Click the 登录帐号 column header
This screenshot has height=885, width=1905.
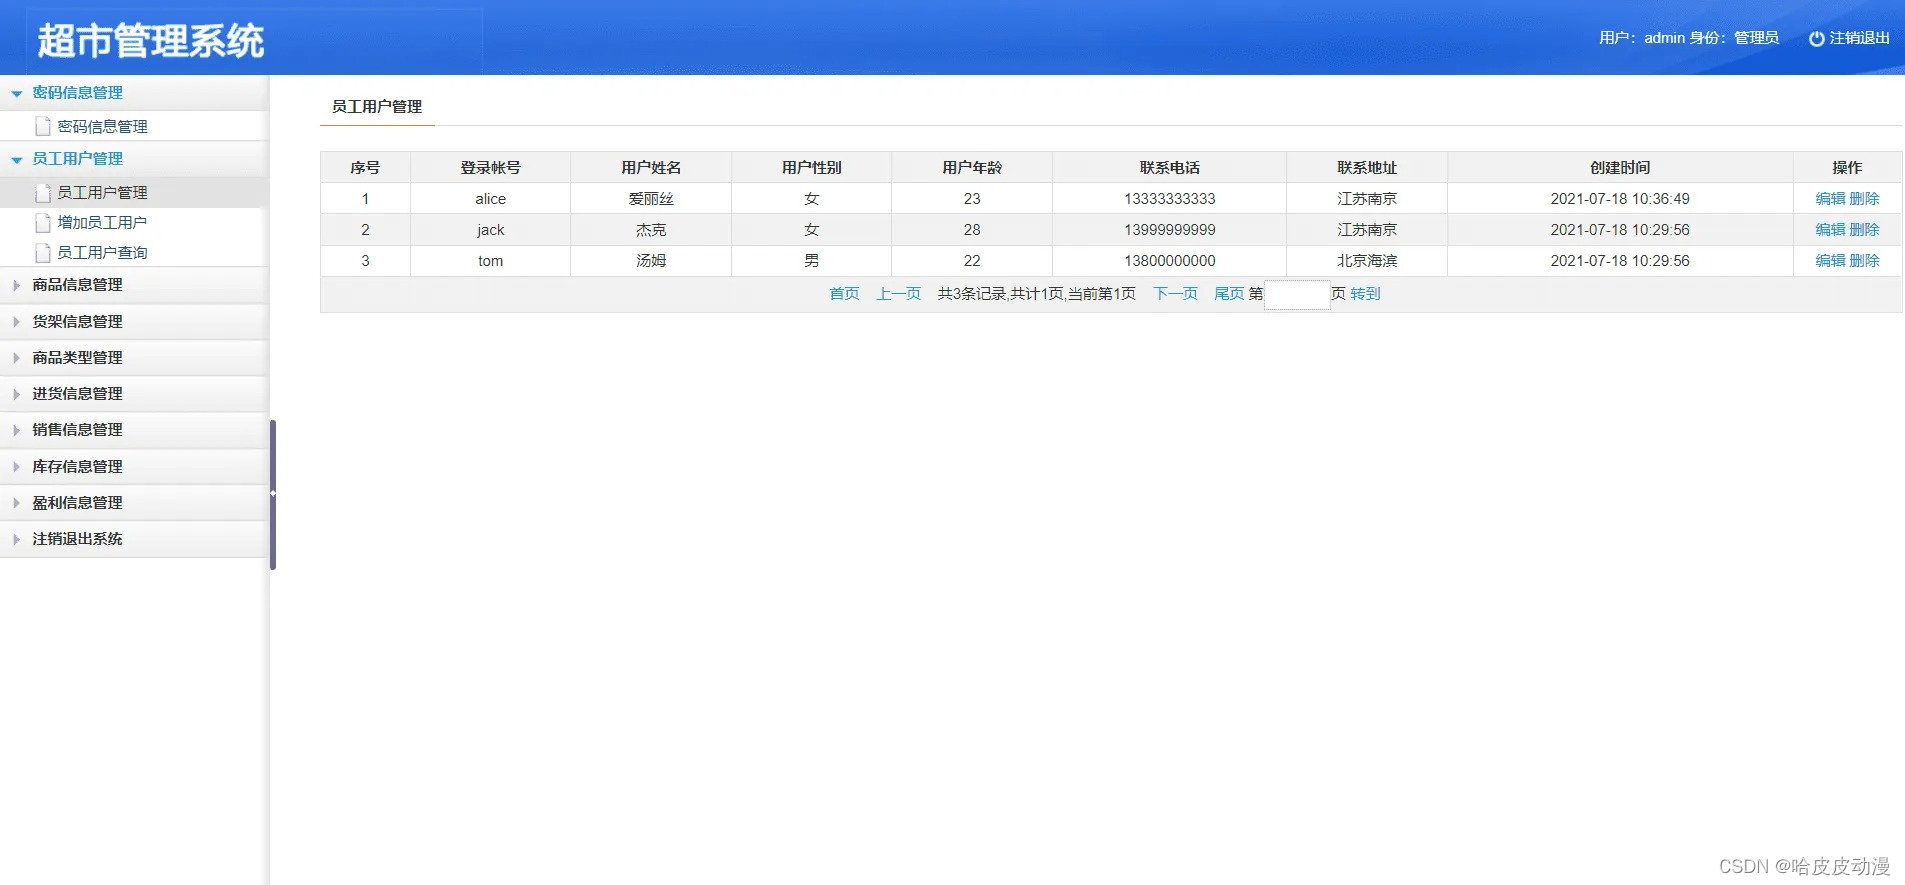click(x=490, y=168)
